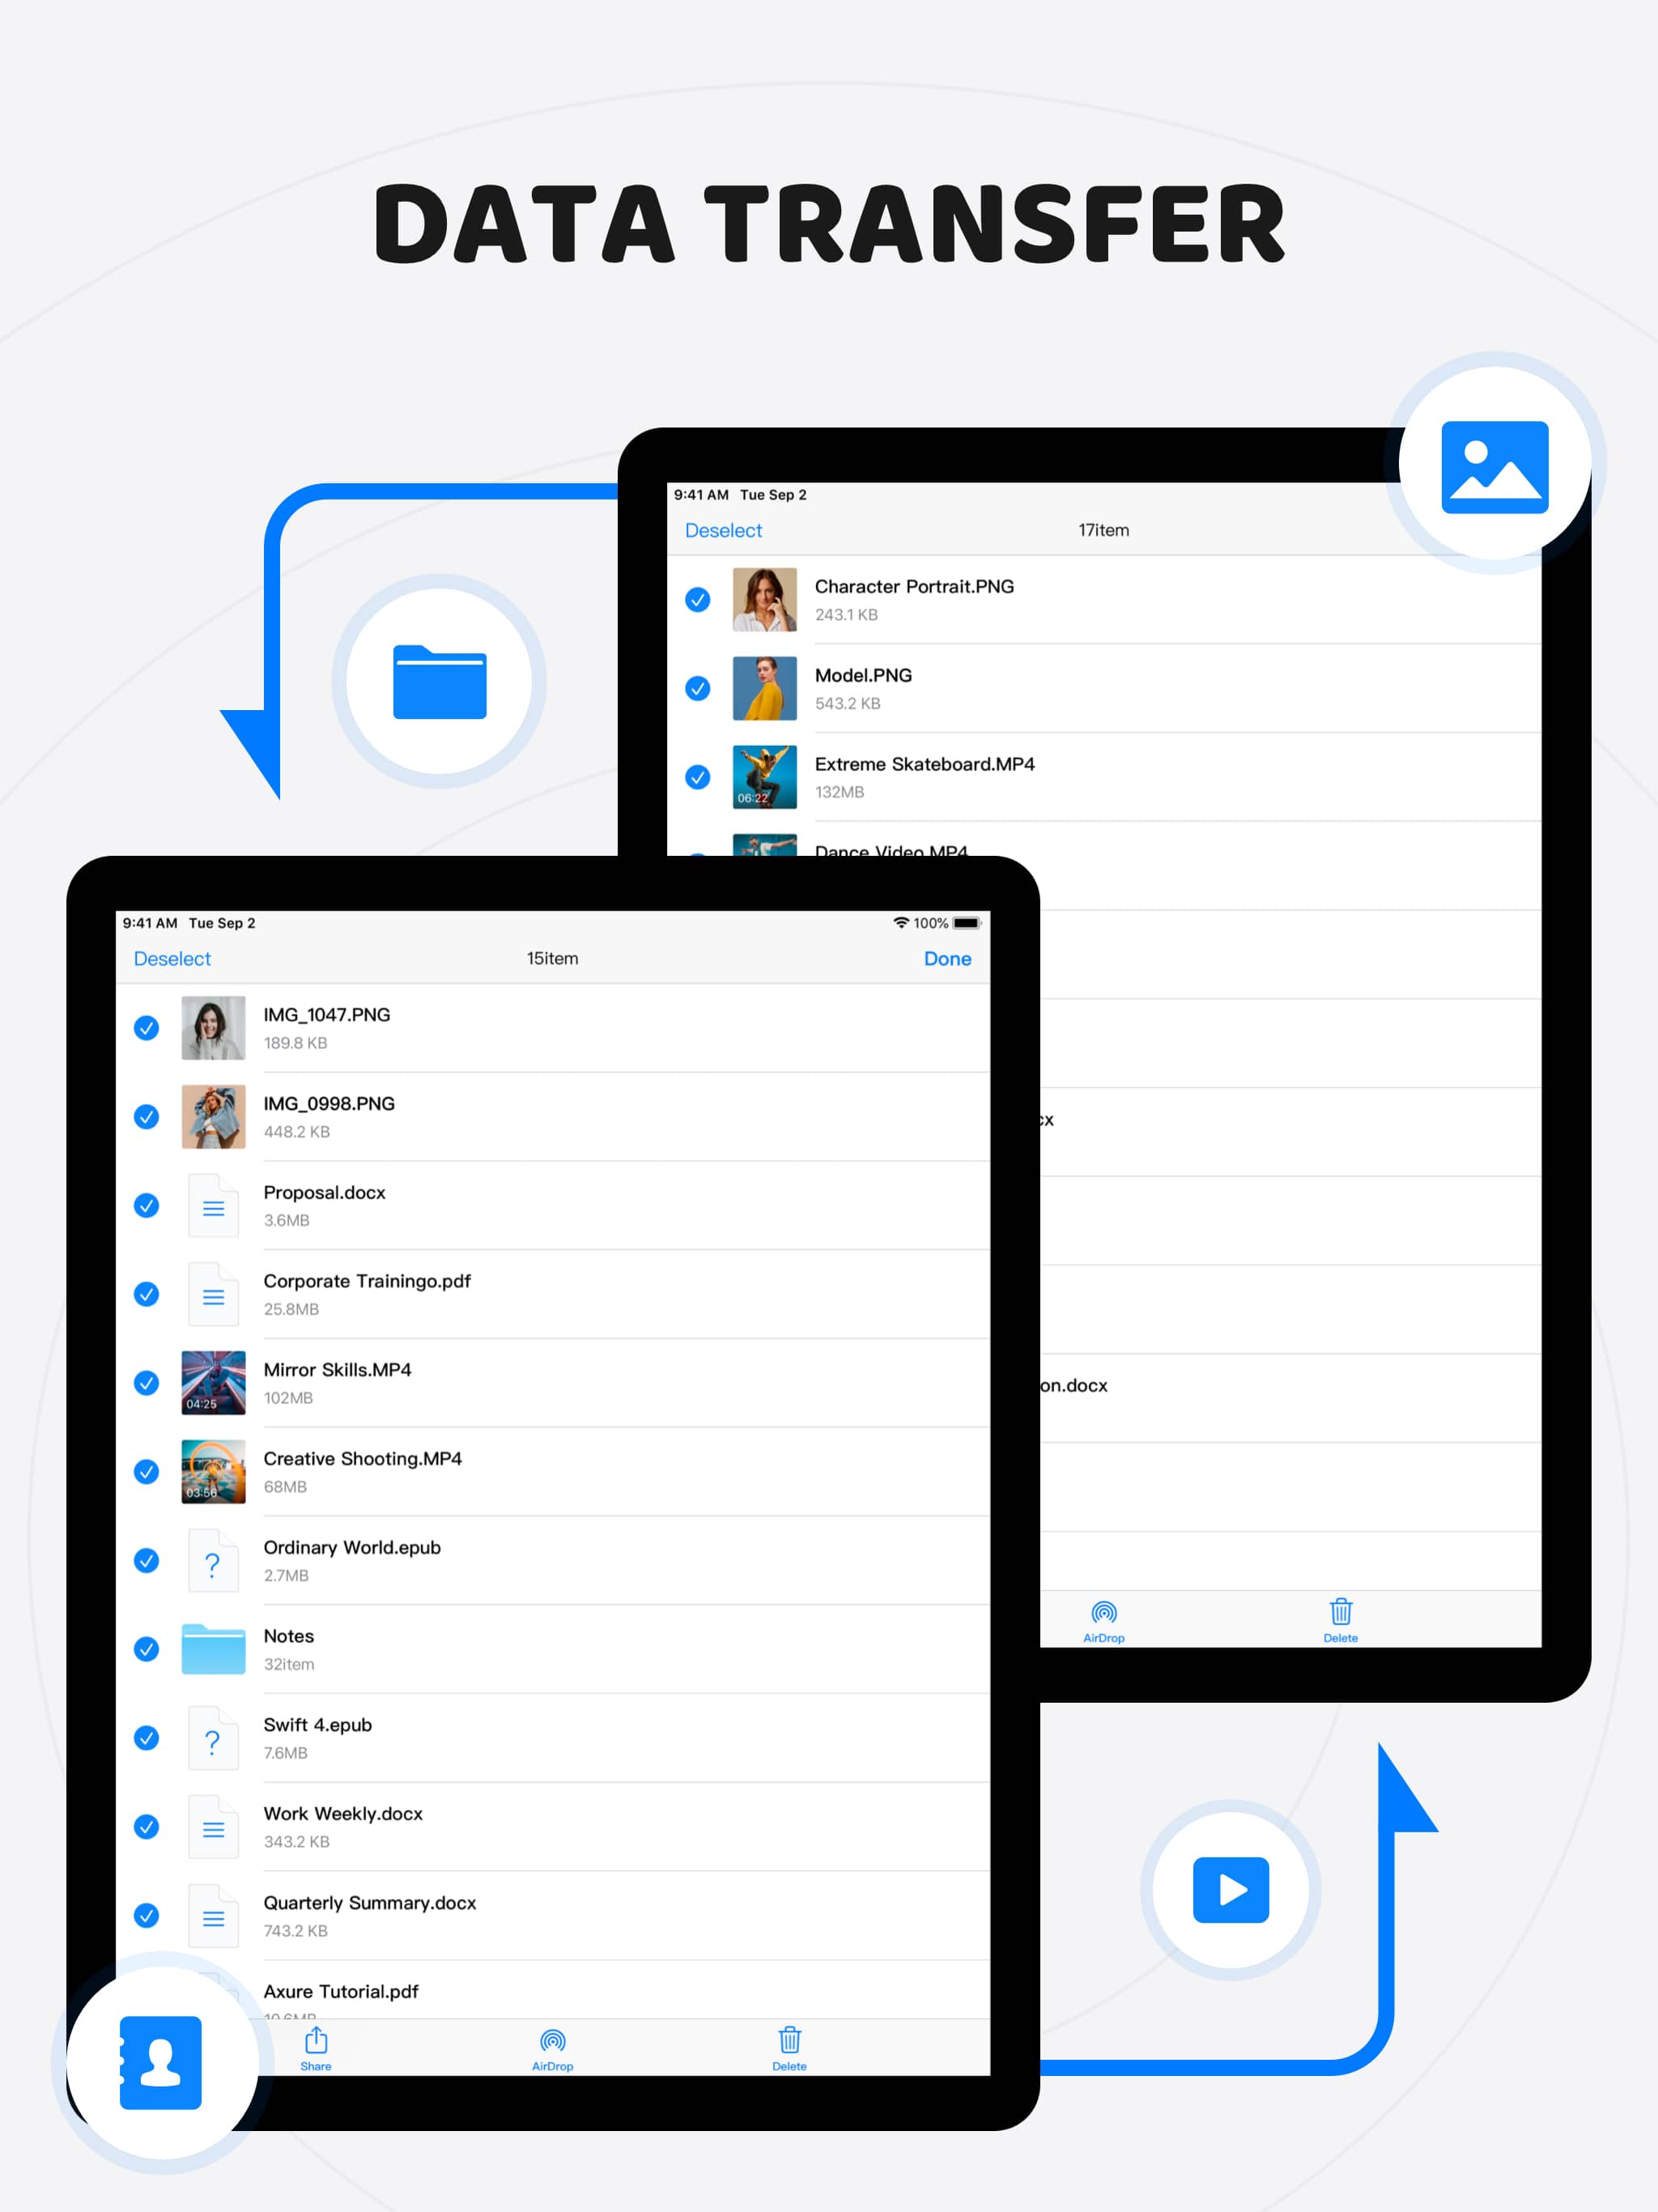Image resolution: width=1658 pixels, height=2212 pixels.
Task: Uncheck the Proposal.docx checkbox
Action: (147, 1205)
